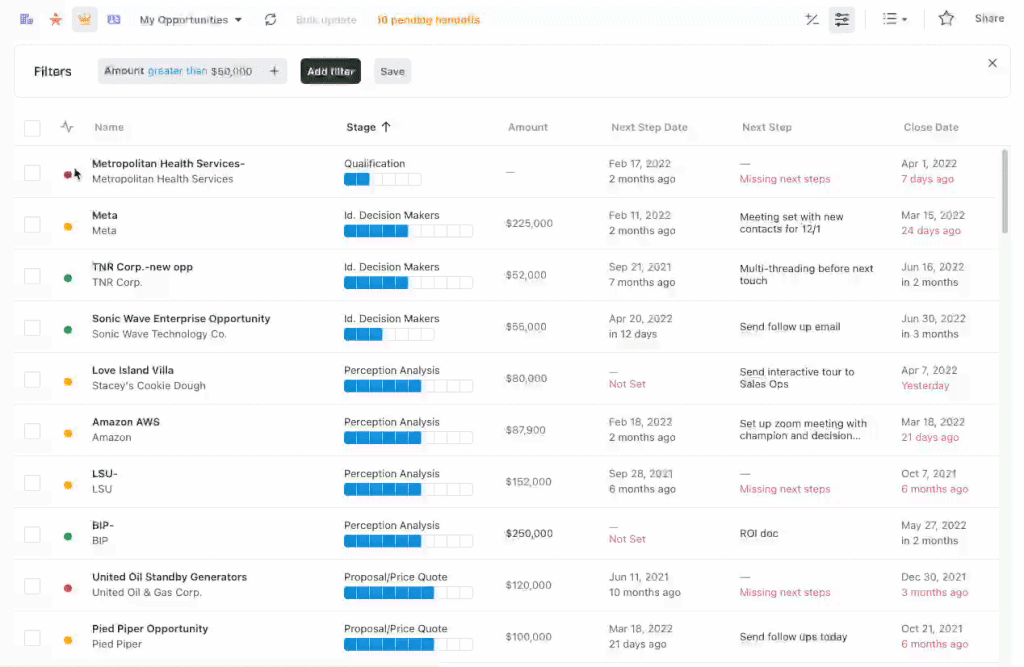The width and height of the screenshot is (1024, 667).
Task: Check the United Oil Standby Generators row
Action: click(32, 585)
